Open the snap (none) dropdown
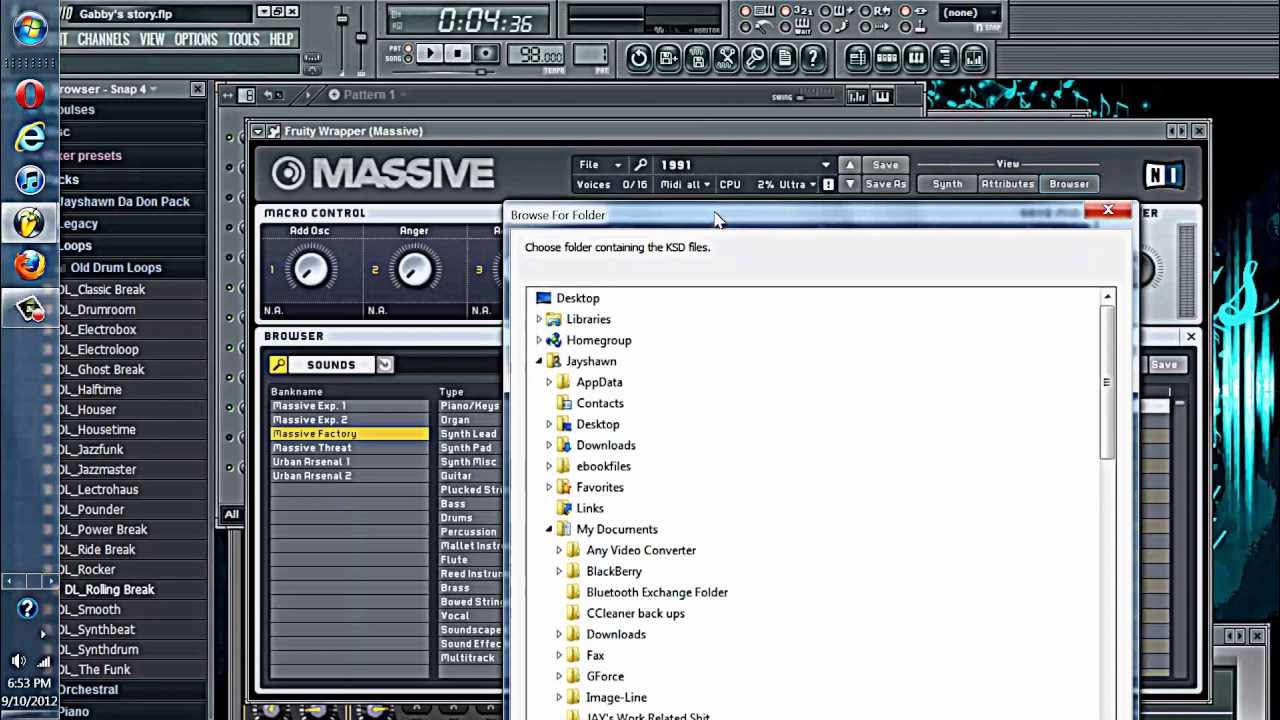Image resolution: width=1280 pixels, height=720 pixels. pyautogui.click(x=968, y=13)
